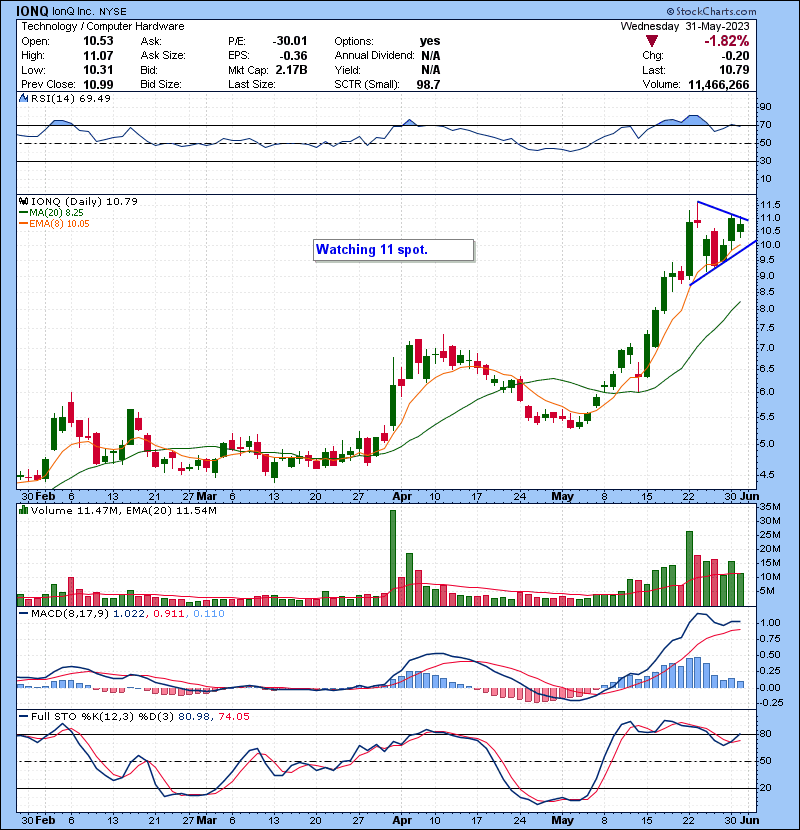Click the Full STO legend icon

pos(23,716)
